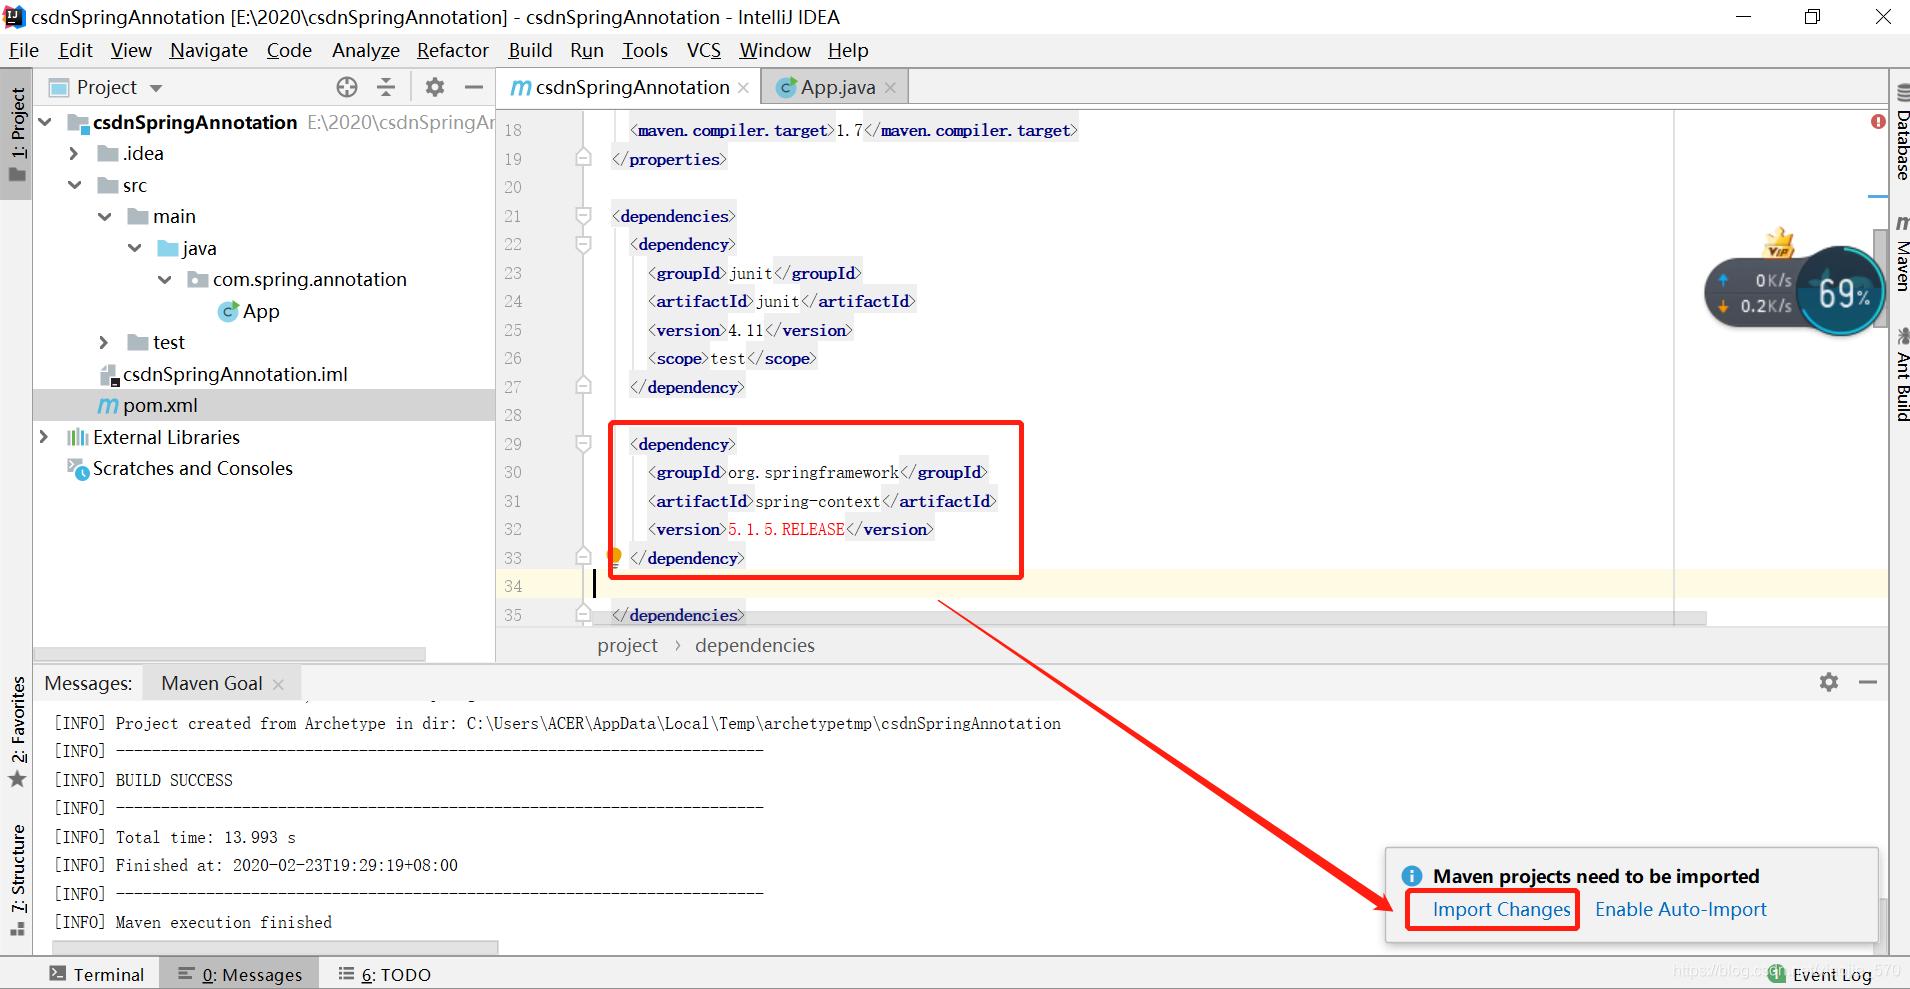
Task: Click the fold marker at line 21 dependencies
Action: pyautogui.click(x=583, y=215)
